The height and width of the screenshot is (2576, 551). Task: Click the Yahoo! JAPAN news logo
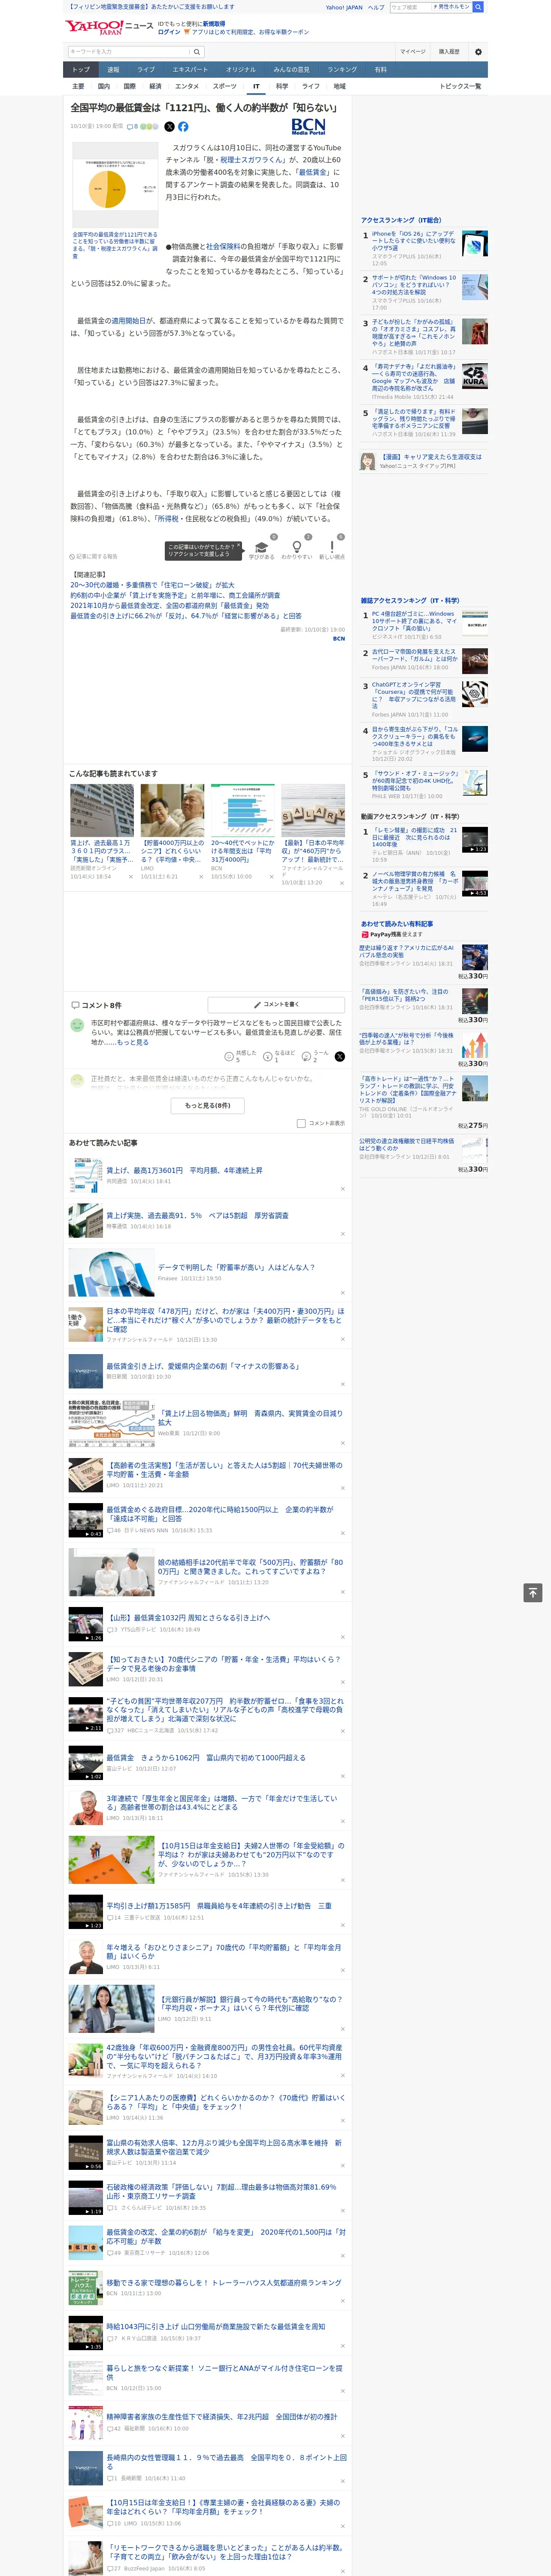pos(109,27)
